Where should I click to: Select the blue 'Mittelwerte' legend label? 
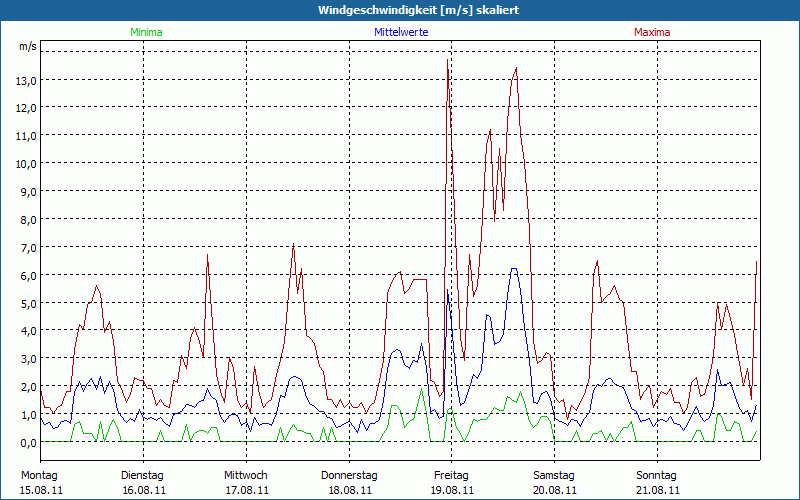coord(401,32)
